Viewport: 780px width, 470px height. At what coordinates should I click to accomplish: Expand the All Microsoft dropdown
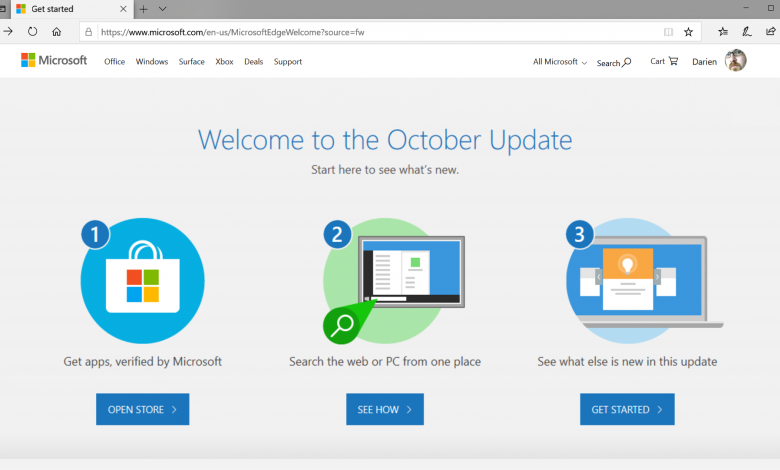point(560,62)
